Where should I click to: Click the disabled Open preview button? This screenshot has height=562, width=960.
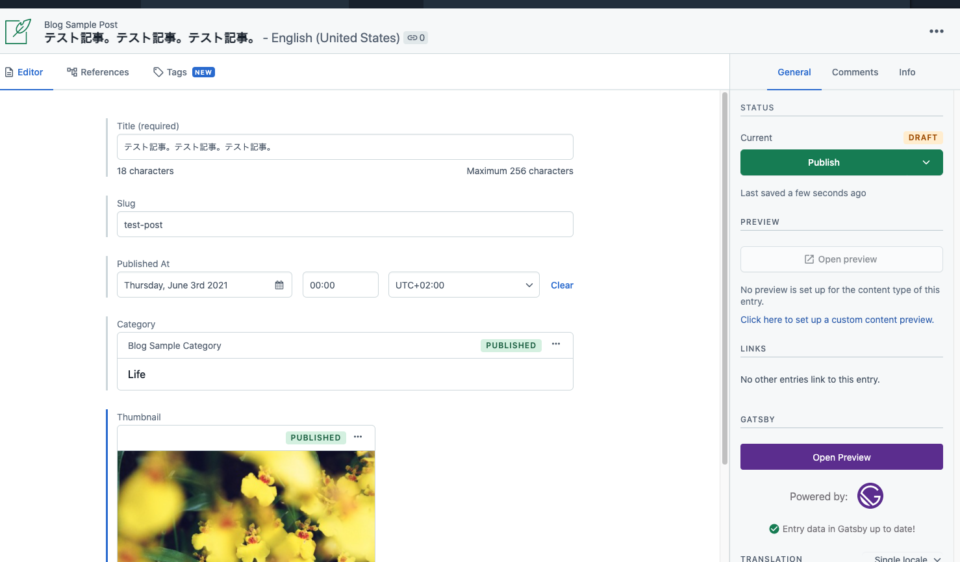(x=841, y=260)
